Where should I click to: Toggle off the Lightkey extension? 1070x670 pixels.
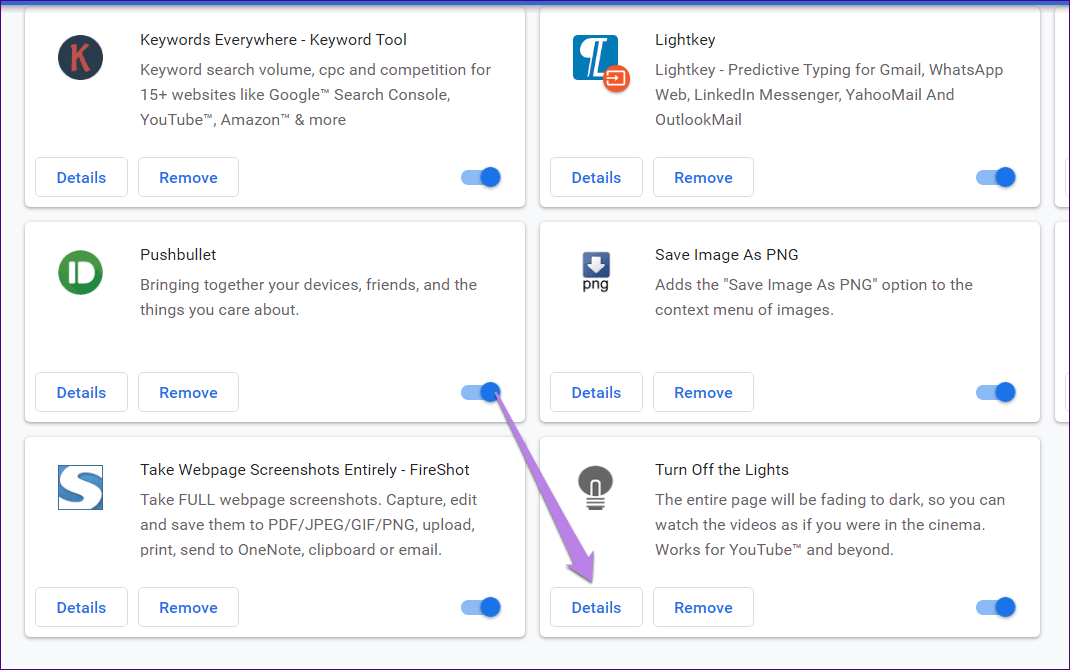pyautogui.click(x=996, y=177)
